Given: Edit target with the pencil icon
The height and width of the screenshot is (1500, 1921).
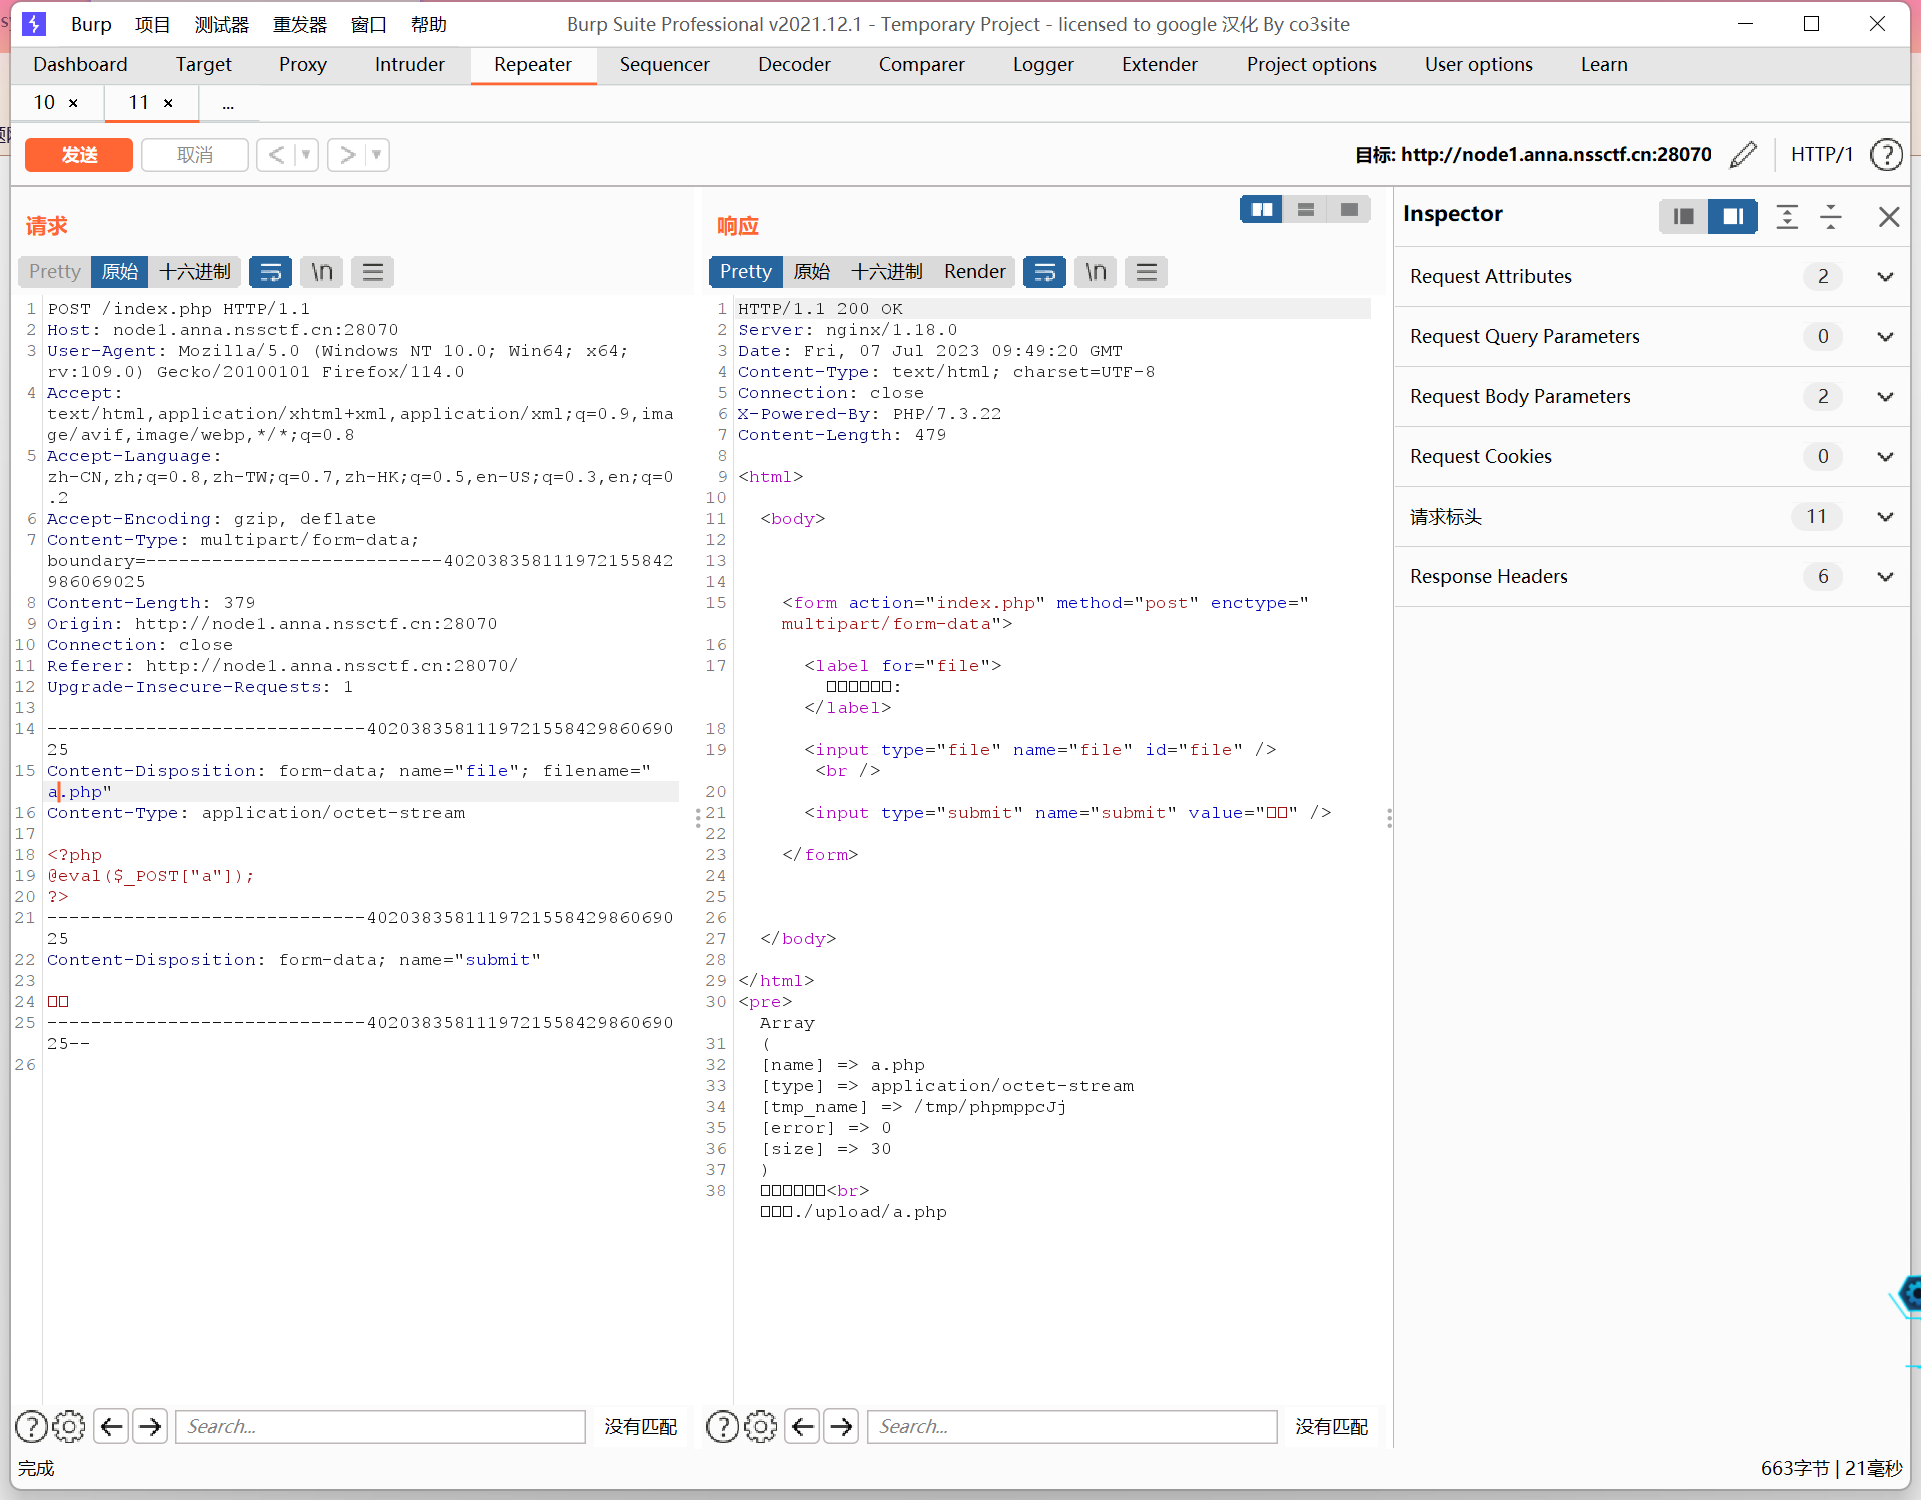Looking at the screenshot, I should [1743, 154].
